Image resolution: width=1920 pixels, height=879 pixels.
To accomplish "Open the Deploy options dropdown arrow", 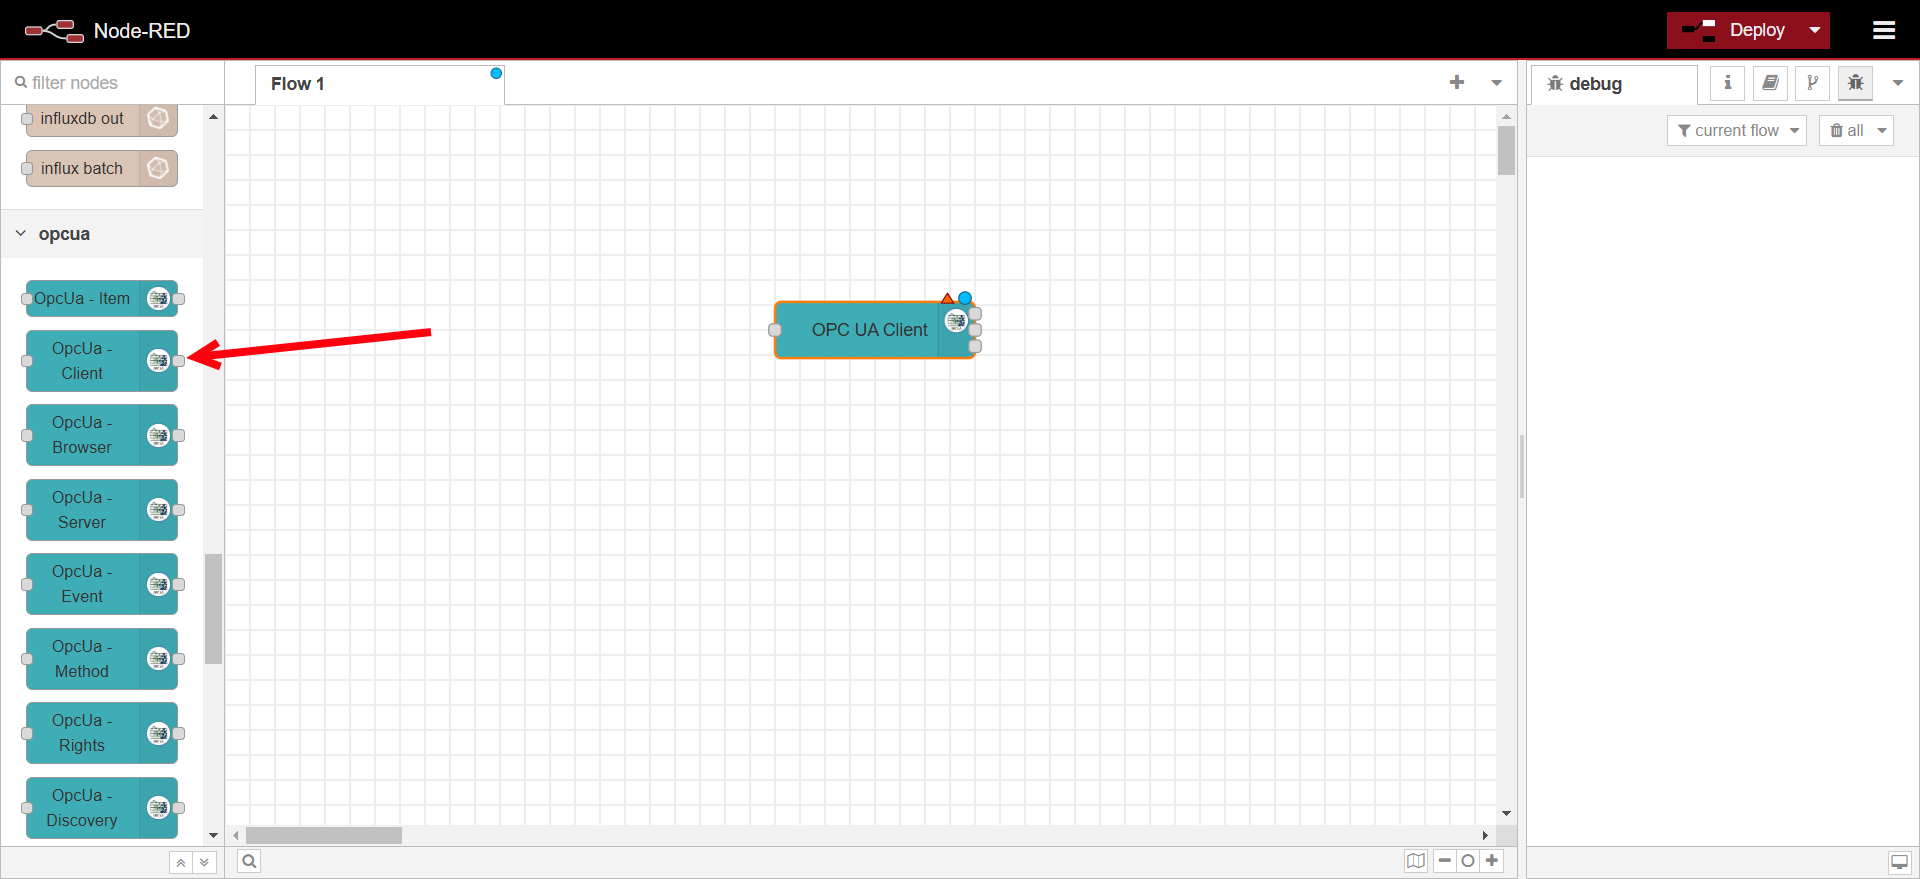I will [1815, 30].
